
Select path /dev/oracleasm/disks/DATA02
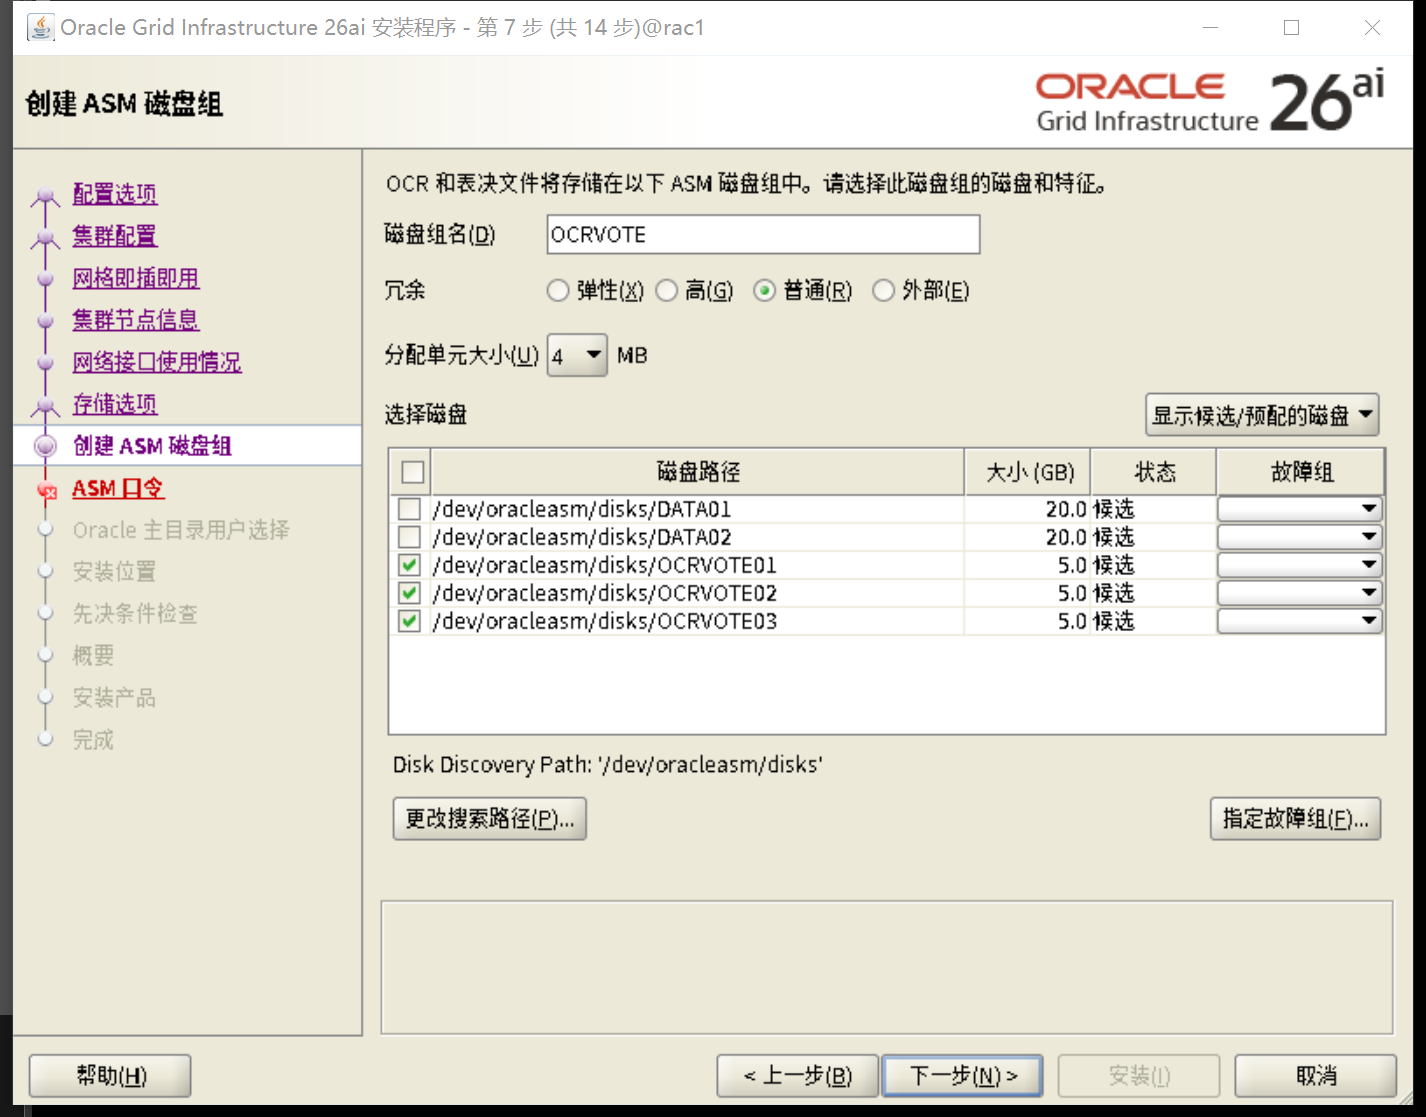click(x=582, y=537)
